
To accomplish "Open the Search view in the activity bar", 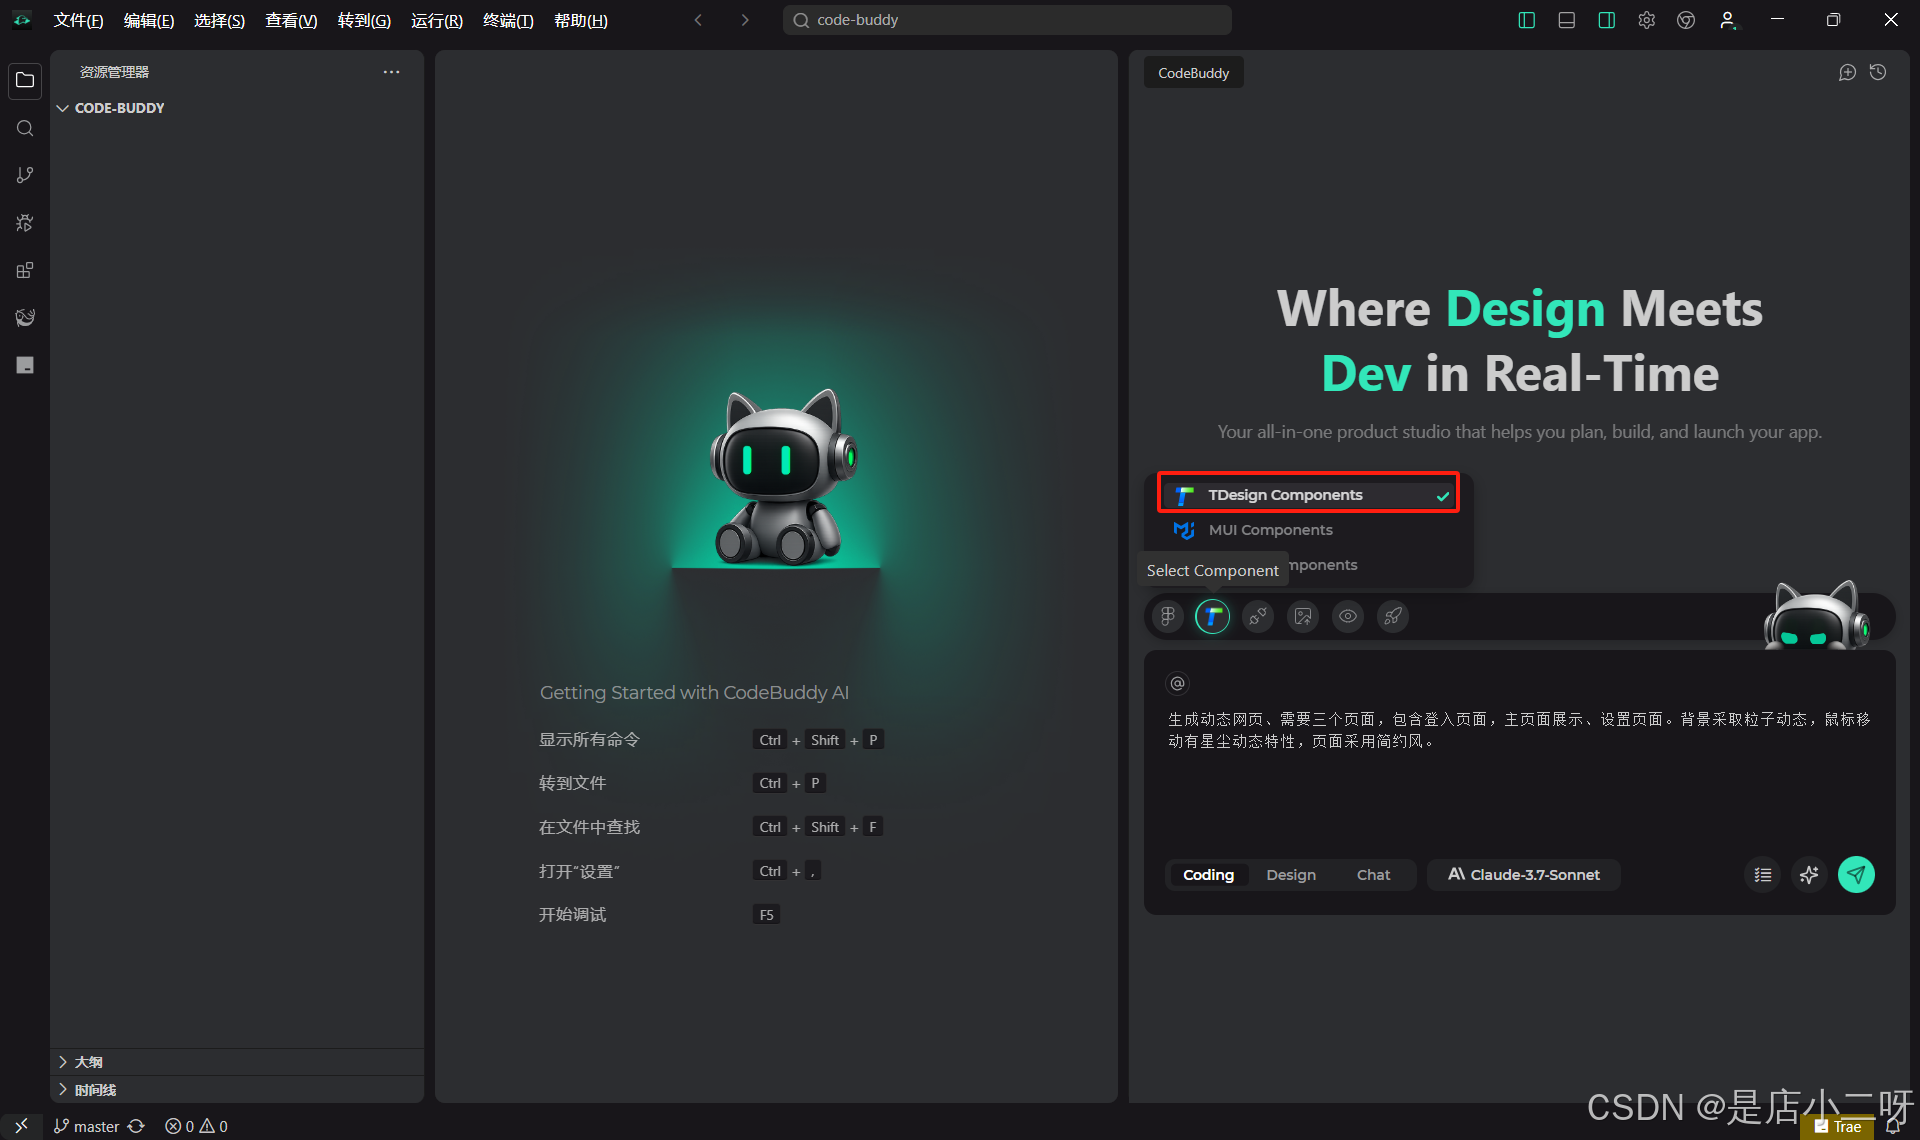I will 25,128.
